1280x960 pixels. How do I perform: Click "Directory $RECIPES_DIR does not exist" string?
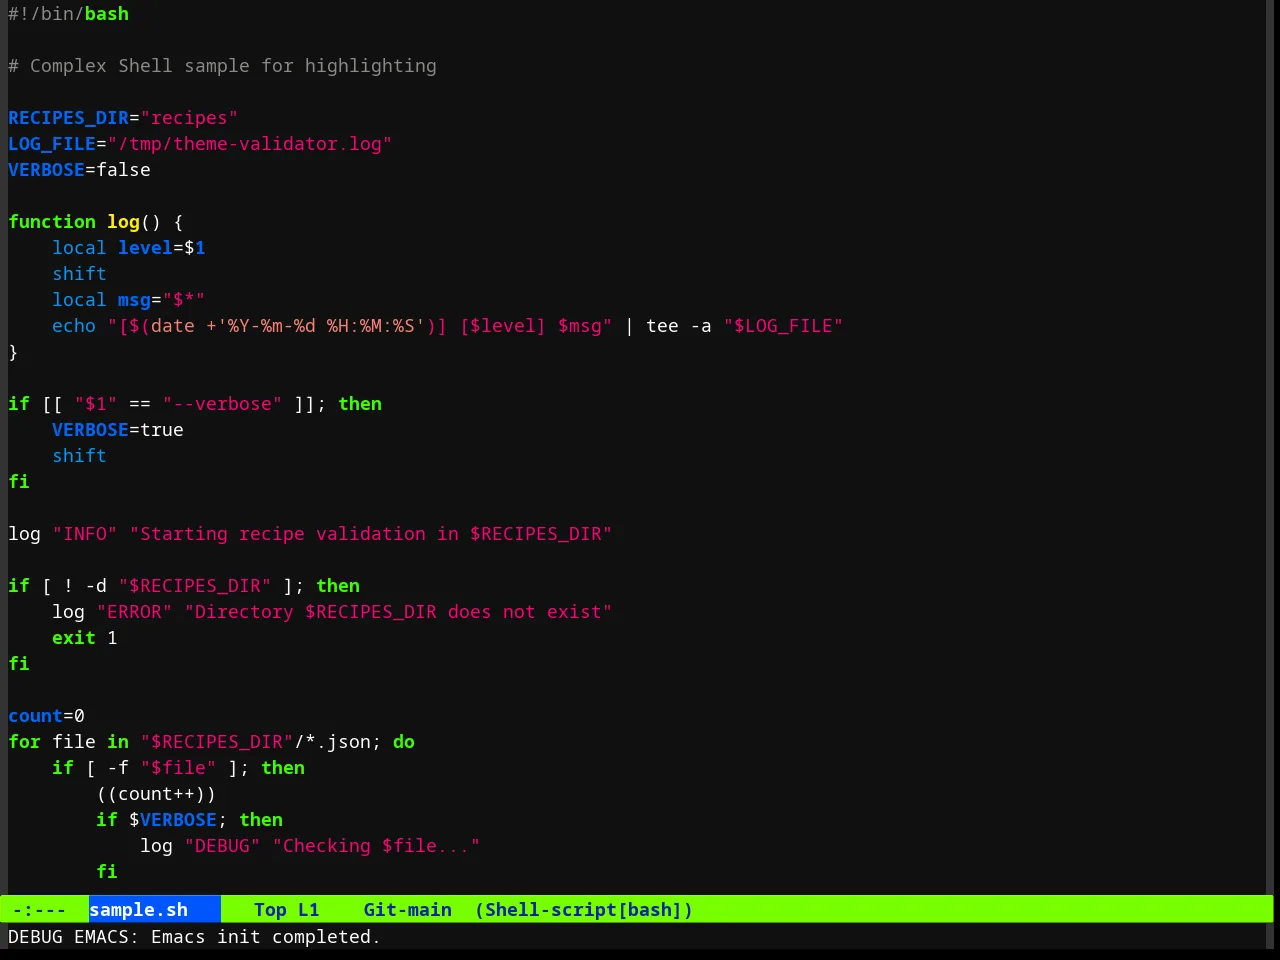coord(398,612)
